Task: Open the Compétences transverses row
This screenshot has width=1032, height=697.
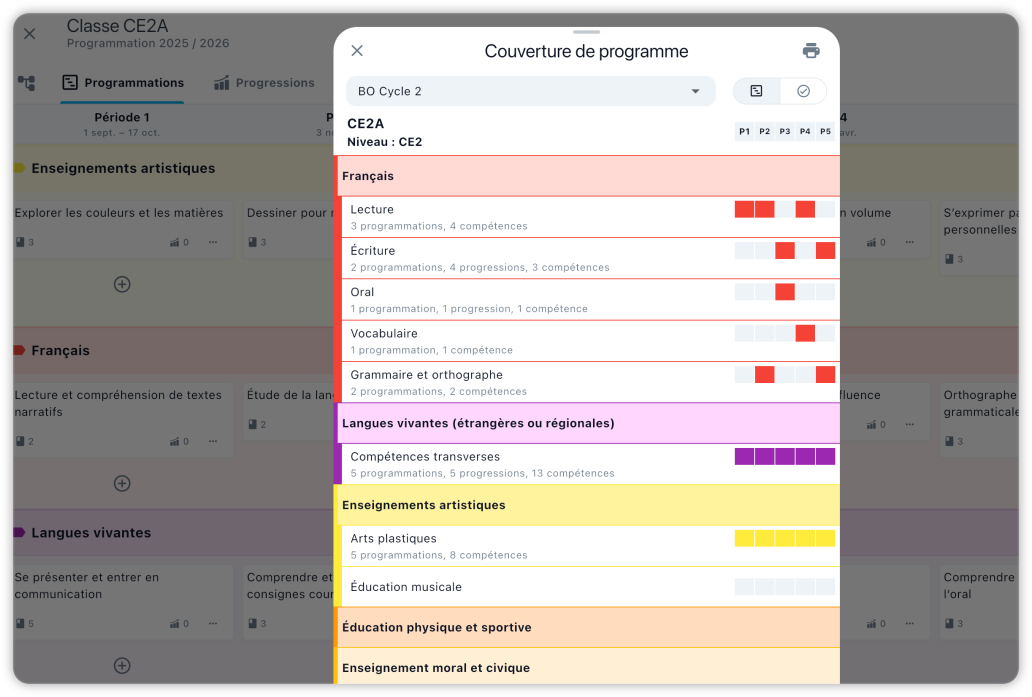Action: 540,464
